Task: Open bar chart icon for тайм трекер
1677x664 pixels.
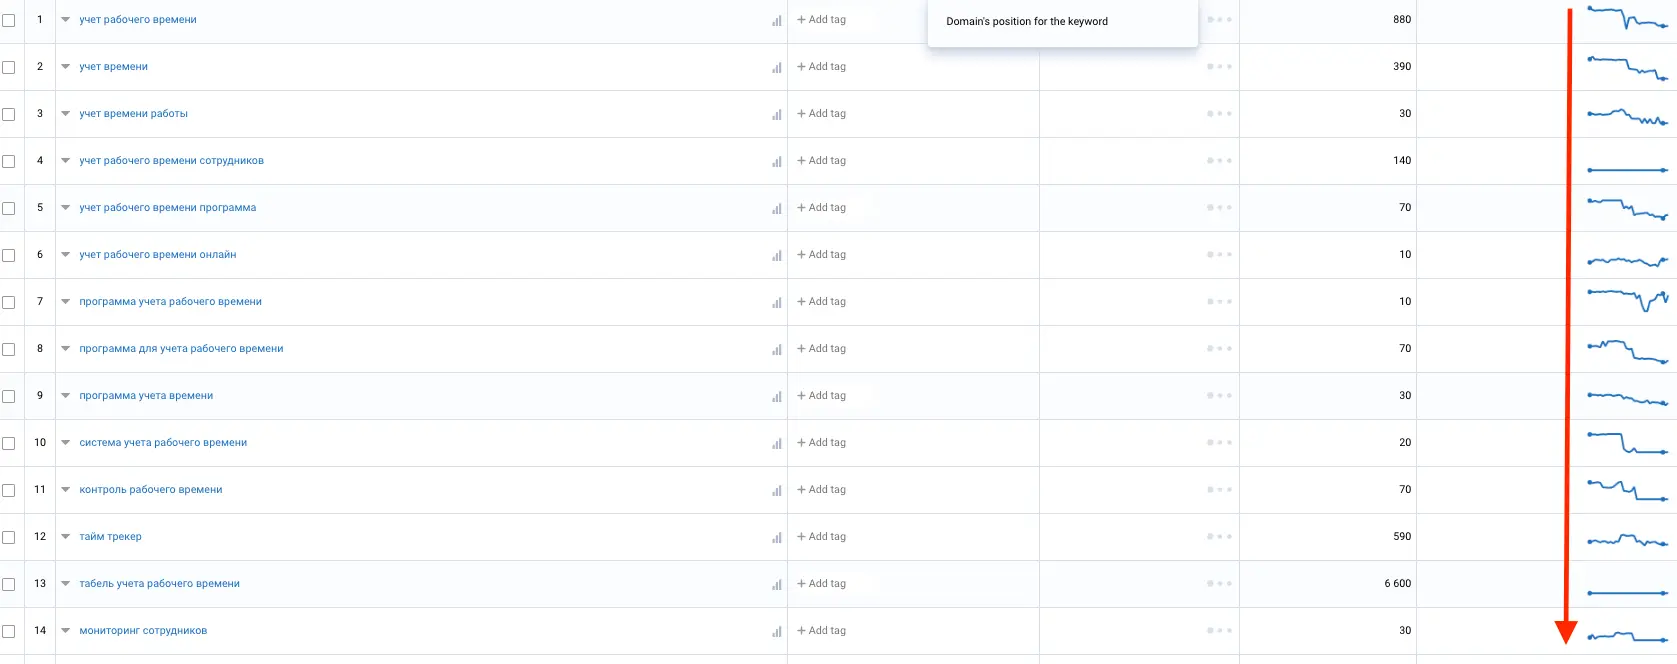Action: tap(777, 538)
